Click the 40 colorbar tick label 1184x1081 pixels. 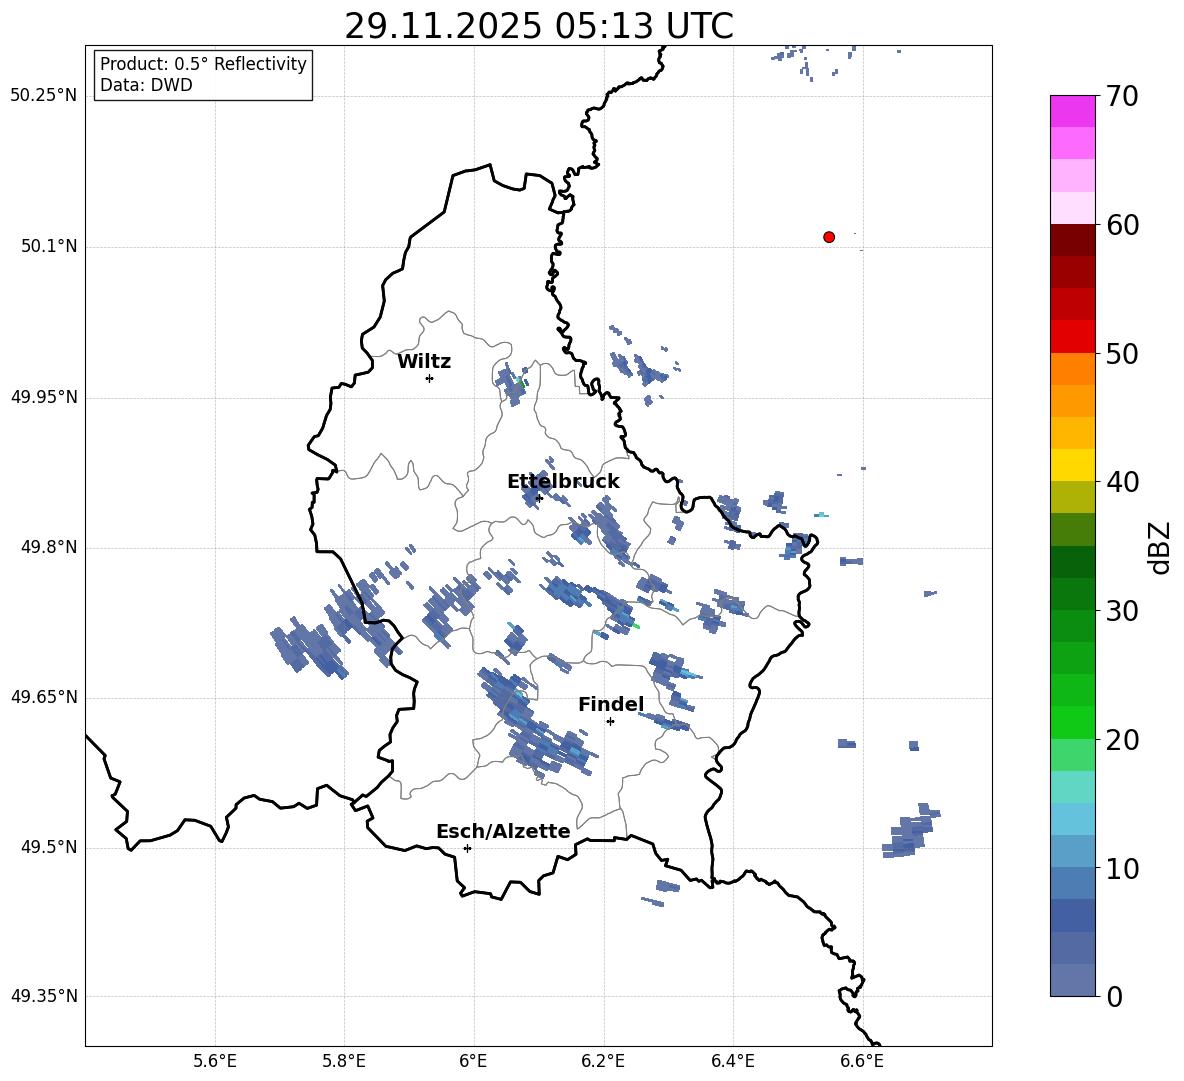(1122, 482)
